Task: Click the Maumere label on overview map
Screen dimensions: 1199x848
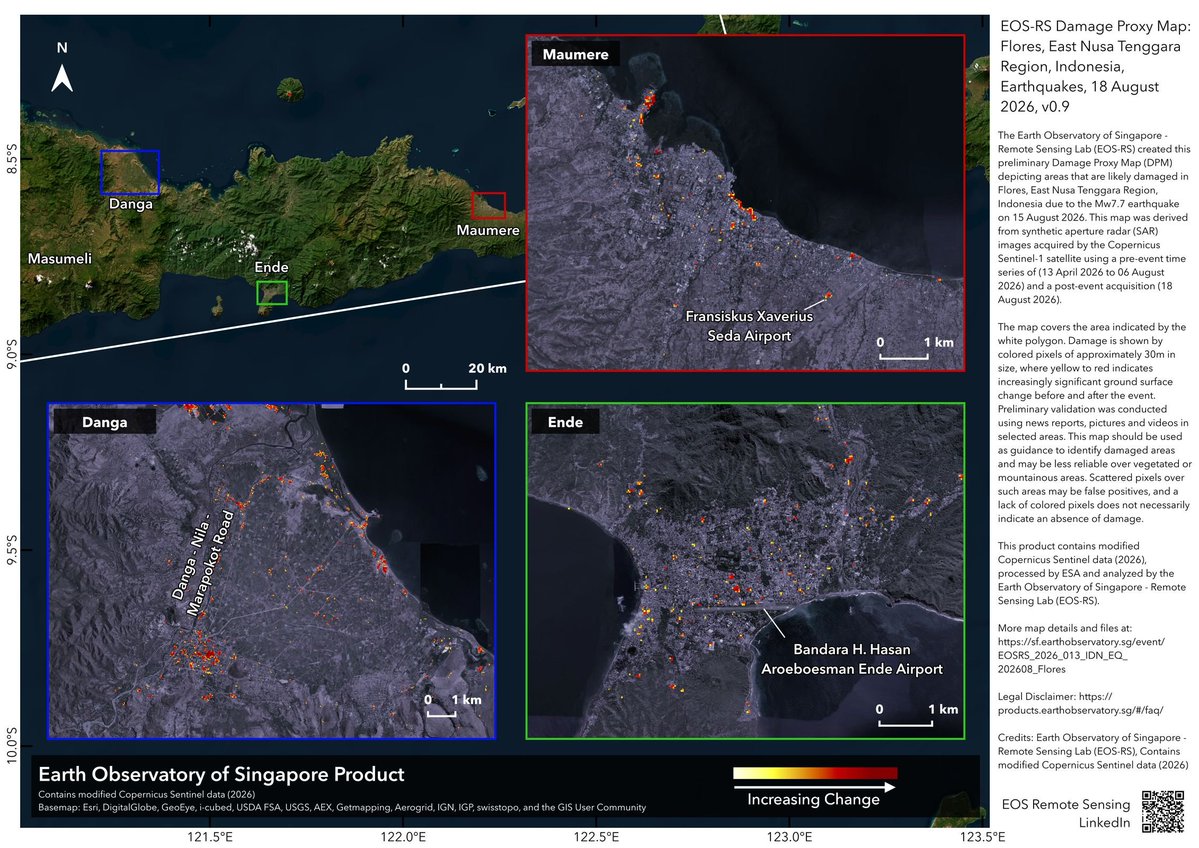Action: [x=488, y=230]
